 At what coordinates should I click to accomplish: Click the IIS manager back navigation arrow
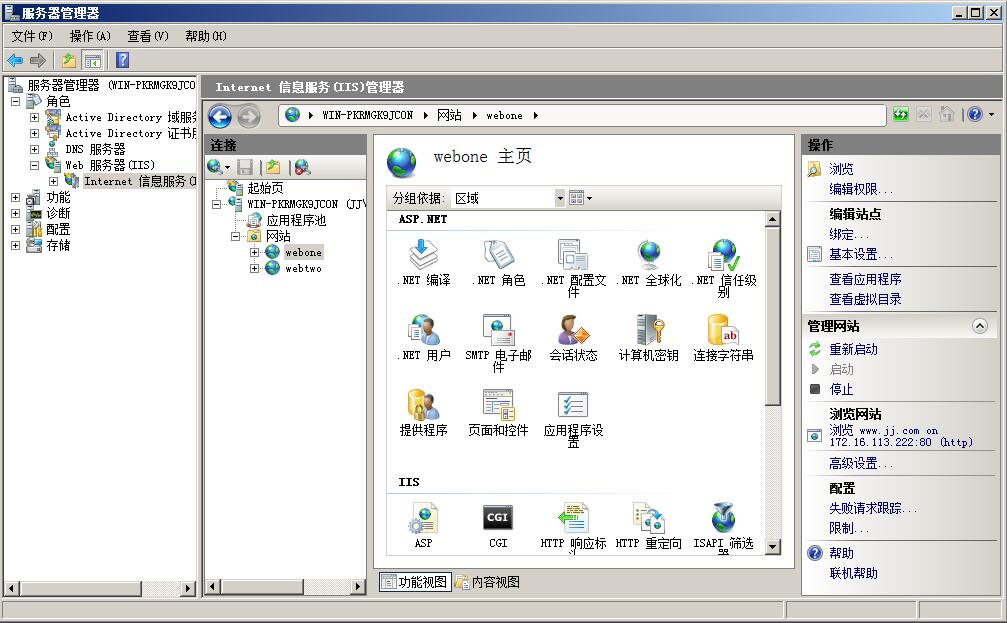tap(220, 116)
